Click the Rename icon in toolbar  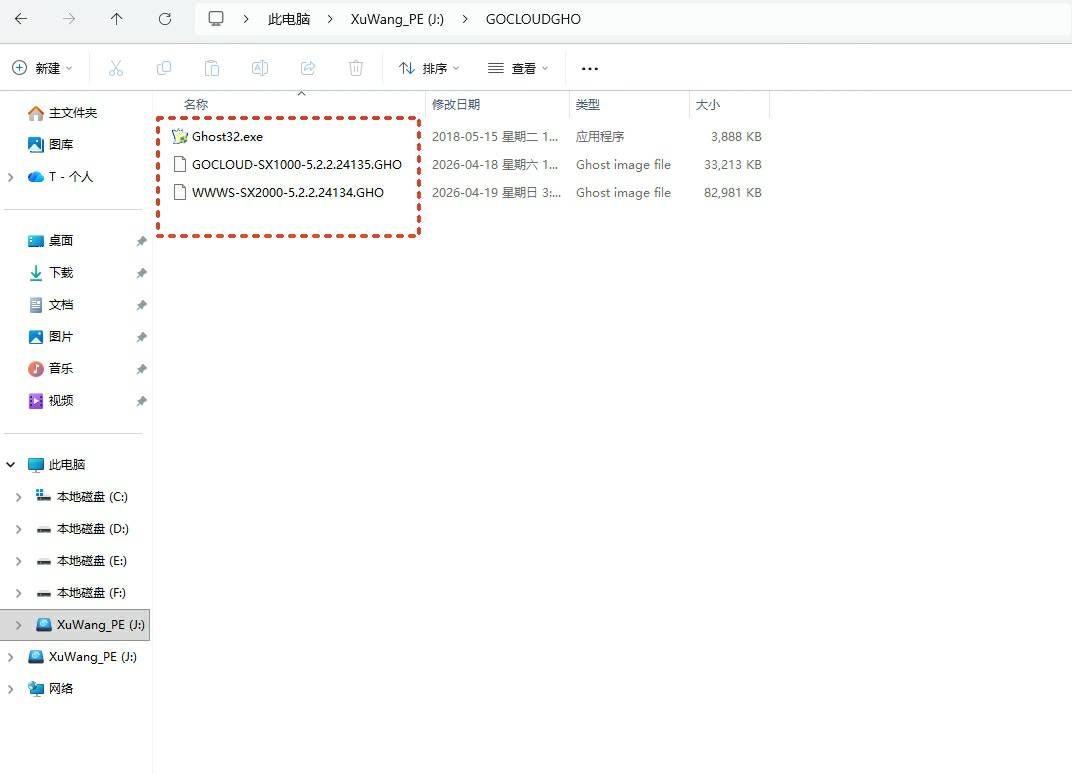click(260, 68)
